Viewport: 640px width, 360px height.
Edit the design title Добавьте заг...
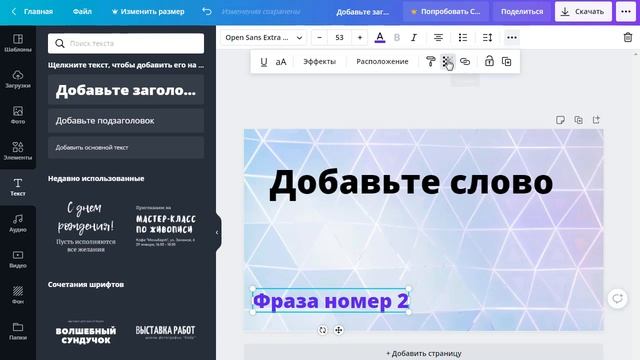coord(362,12)
